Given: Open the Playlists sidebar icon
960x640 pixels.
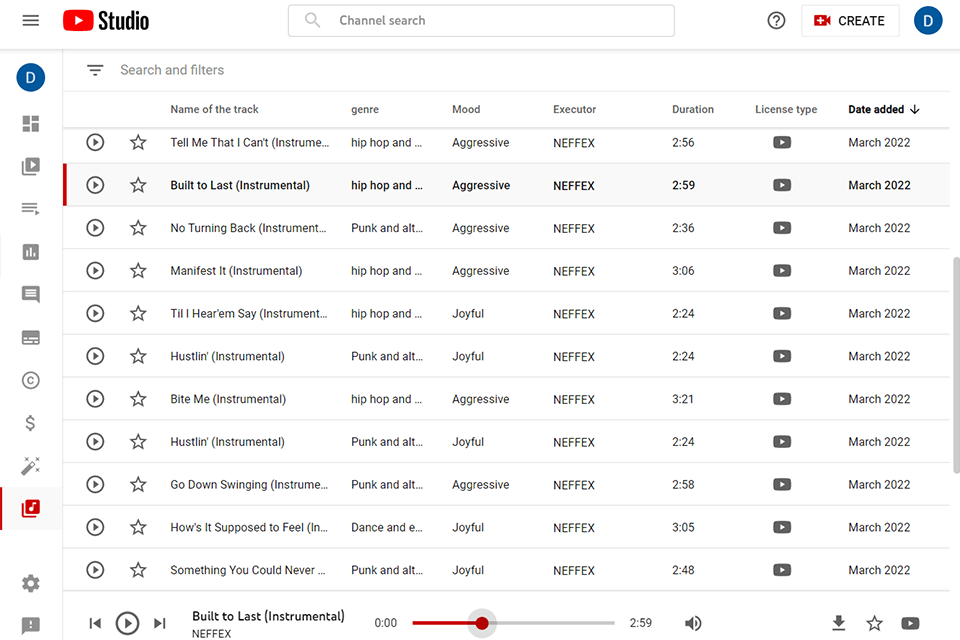Looking at the screenshot, I should 31,209.
